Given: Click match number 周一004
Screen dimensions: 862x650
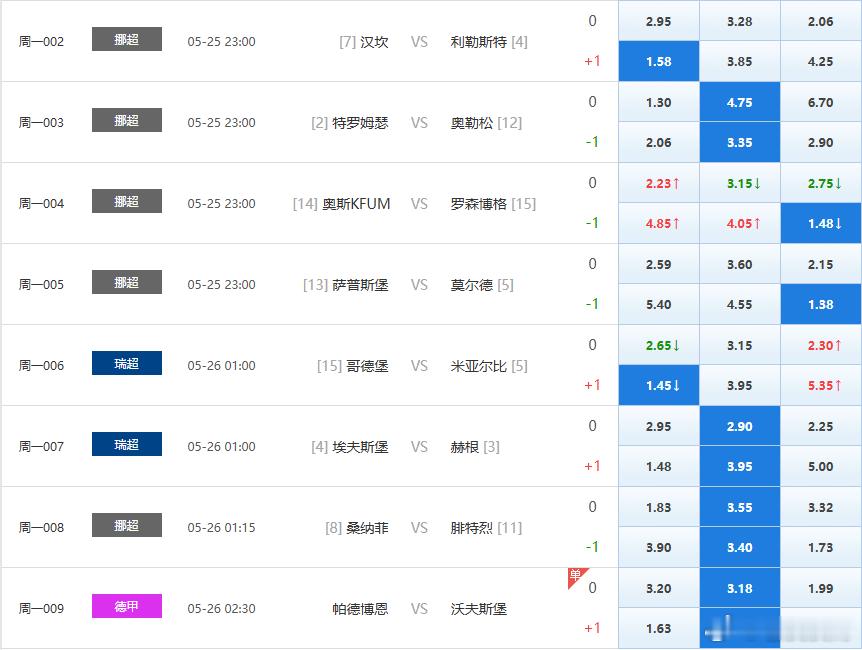Looking at the screenshot, I should [41, 203].
